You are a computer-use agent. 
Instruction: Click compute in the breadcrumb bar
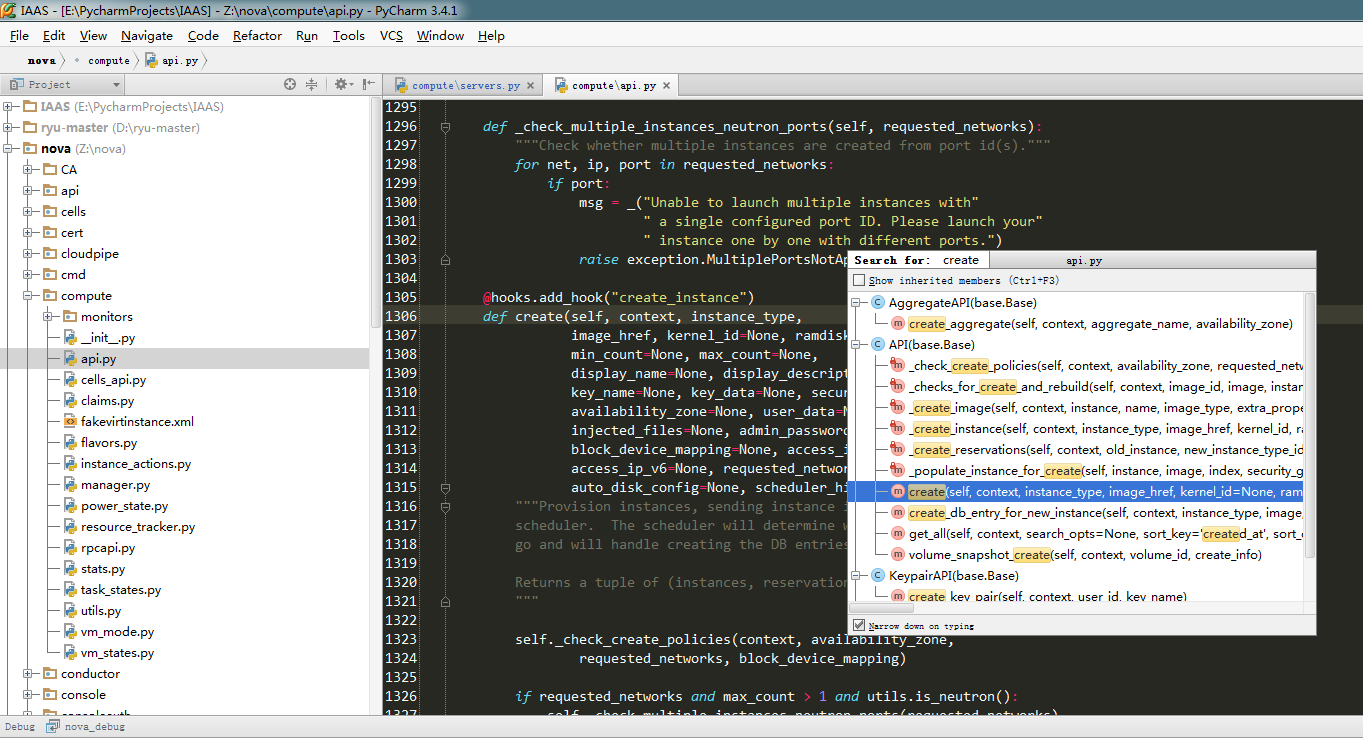(109, 60)
